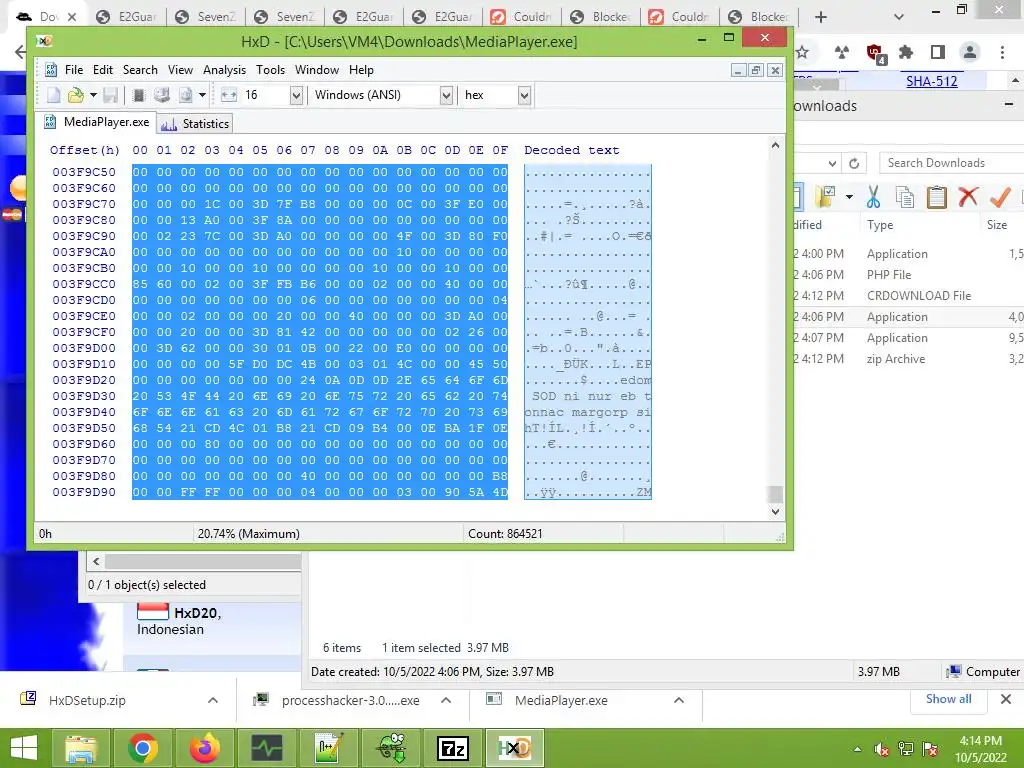Click the Open main memory chip icon
The width and height of the screenshot is (1024, 768).
point(138,95)
